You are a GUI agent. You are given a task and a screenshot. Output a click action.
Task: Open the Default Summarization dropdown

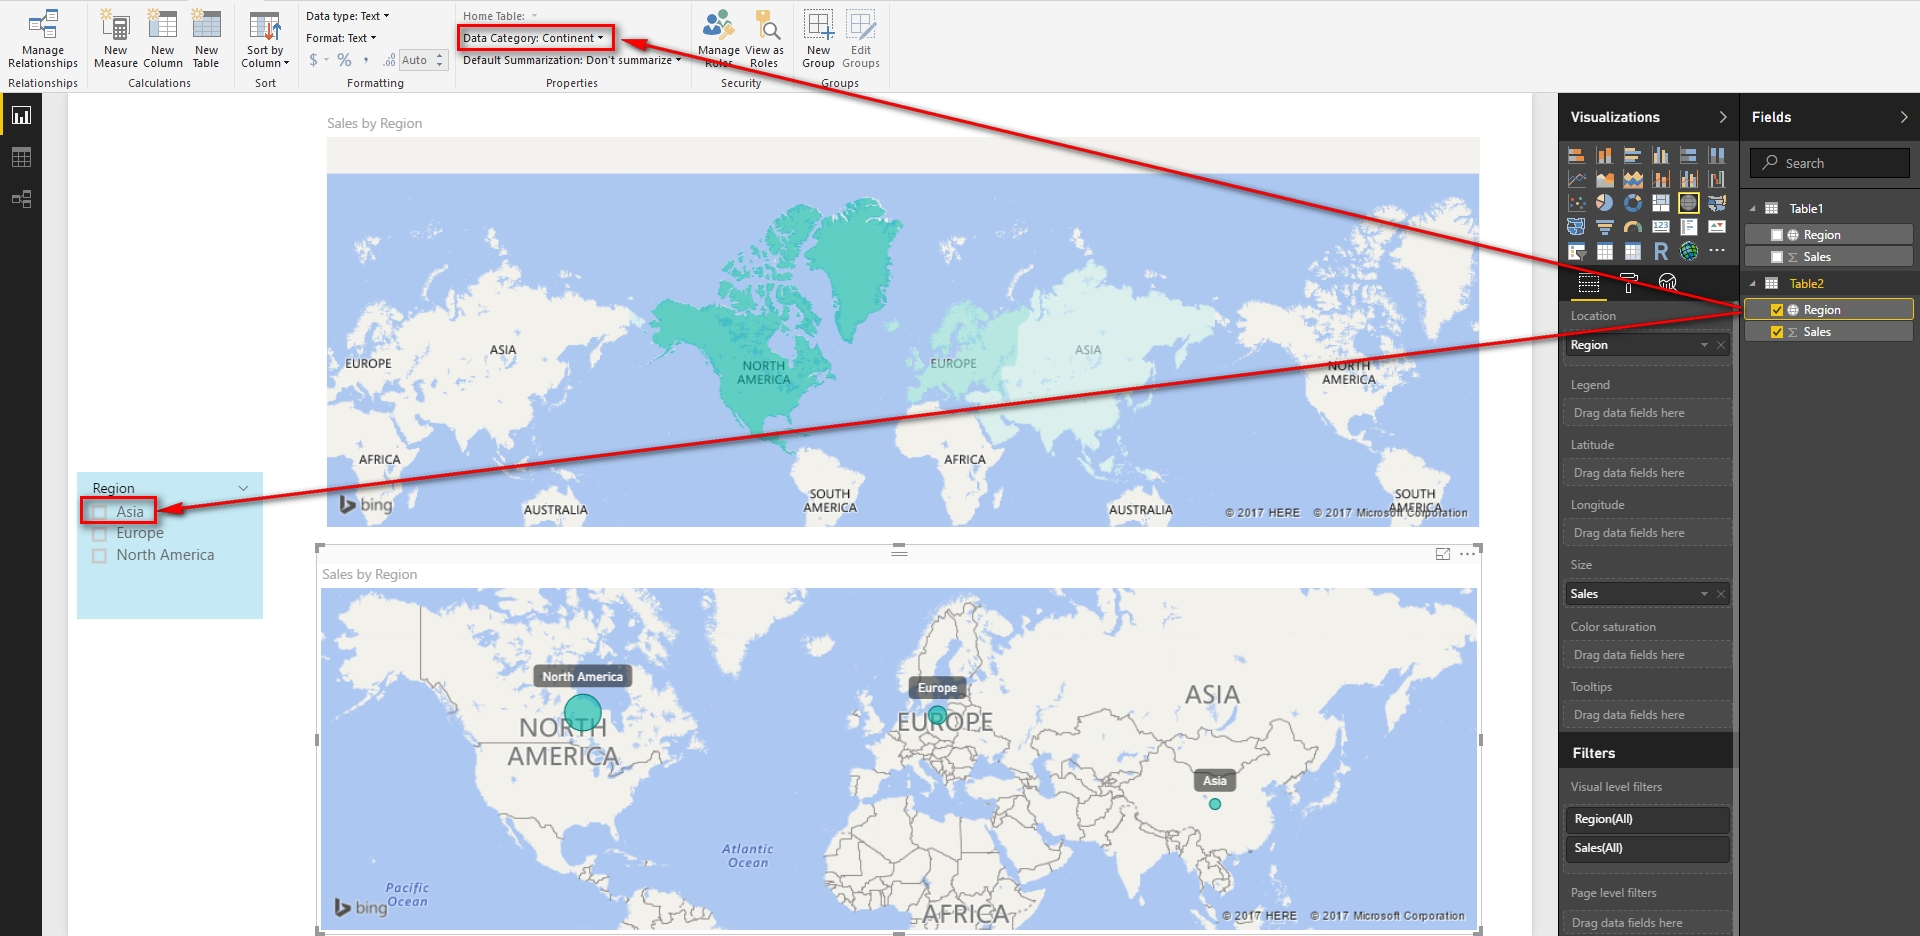pyautogui.click(x=572, y=60)
